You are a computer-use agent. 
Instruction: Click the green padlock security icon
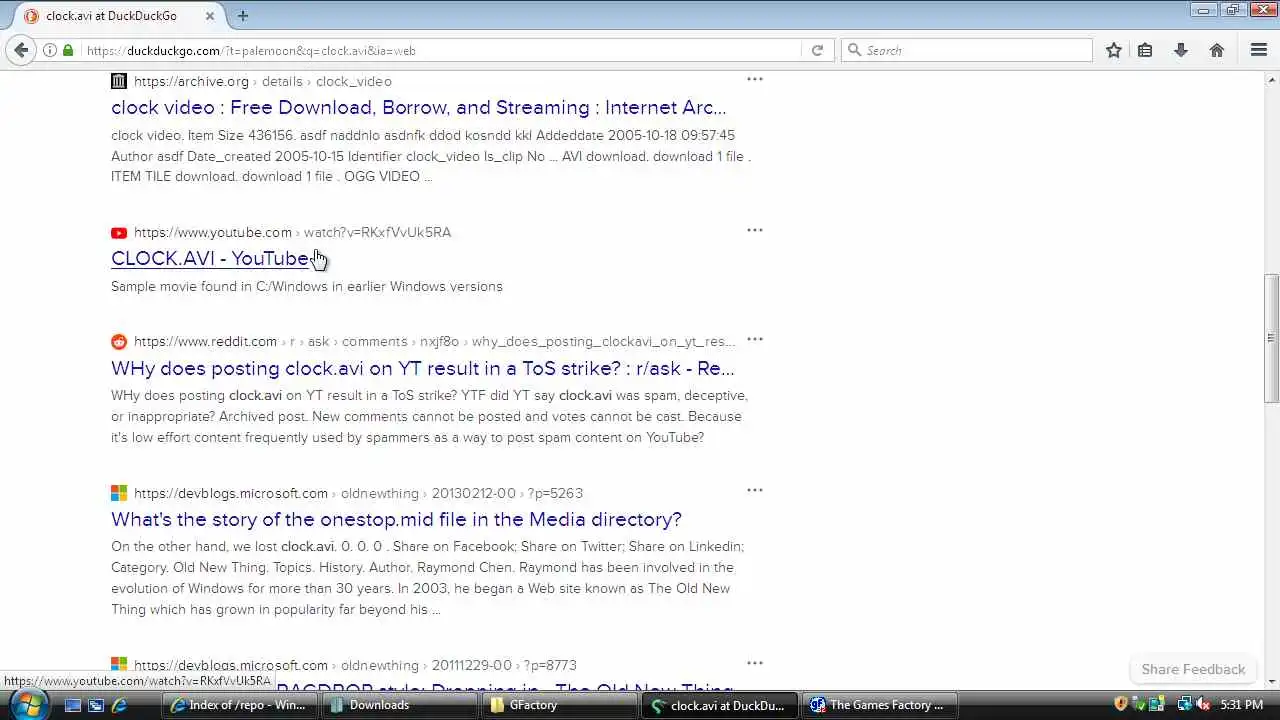click(68, 50)
